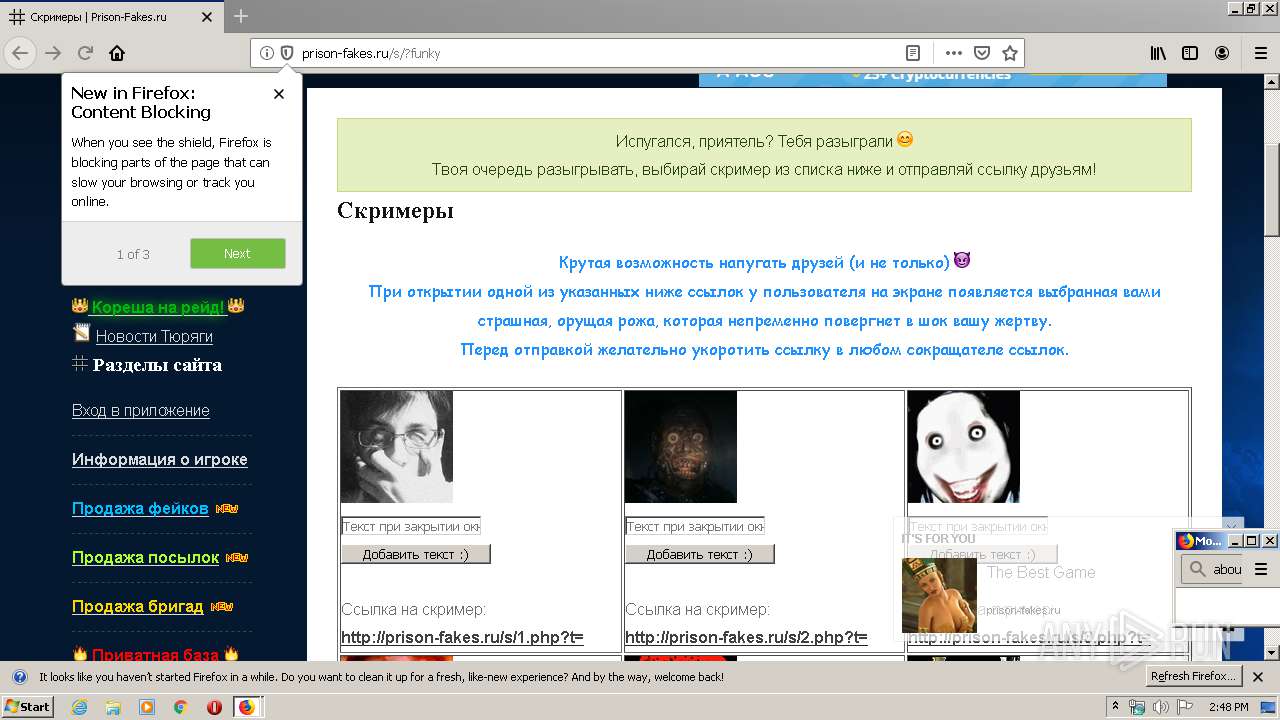Open the content blocking shield icon
This screenshot has height=720, width=1280.
tap(287, 53)
